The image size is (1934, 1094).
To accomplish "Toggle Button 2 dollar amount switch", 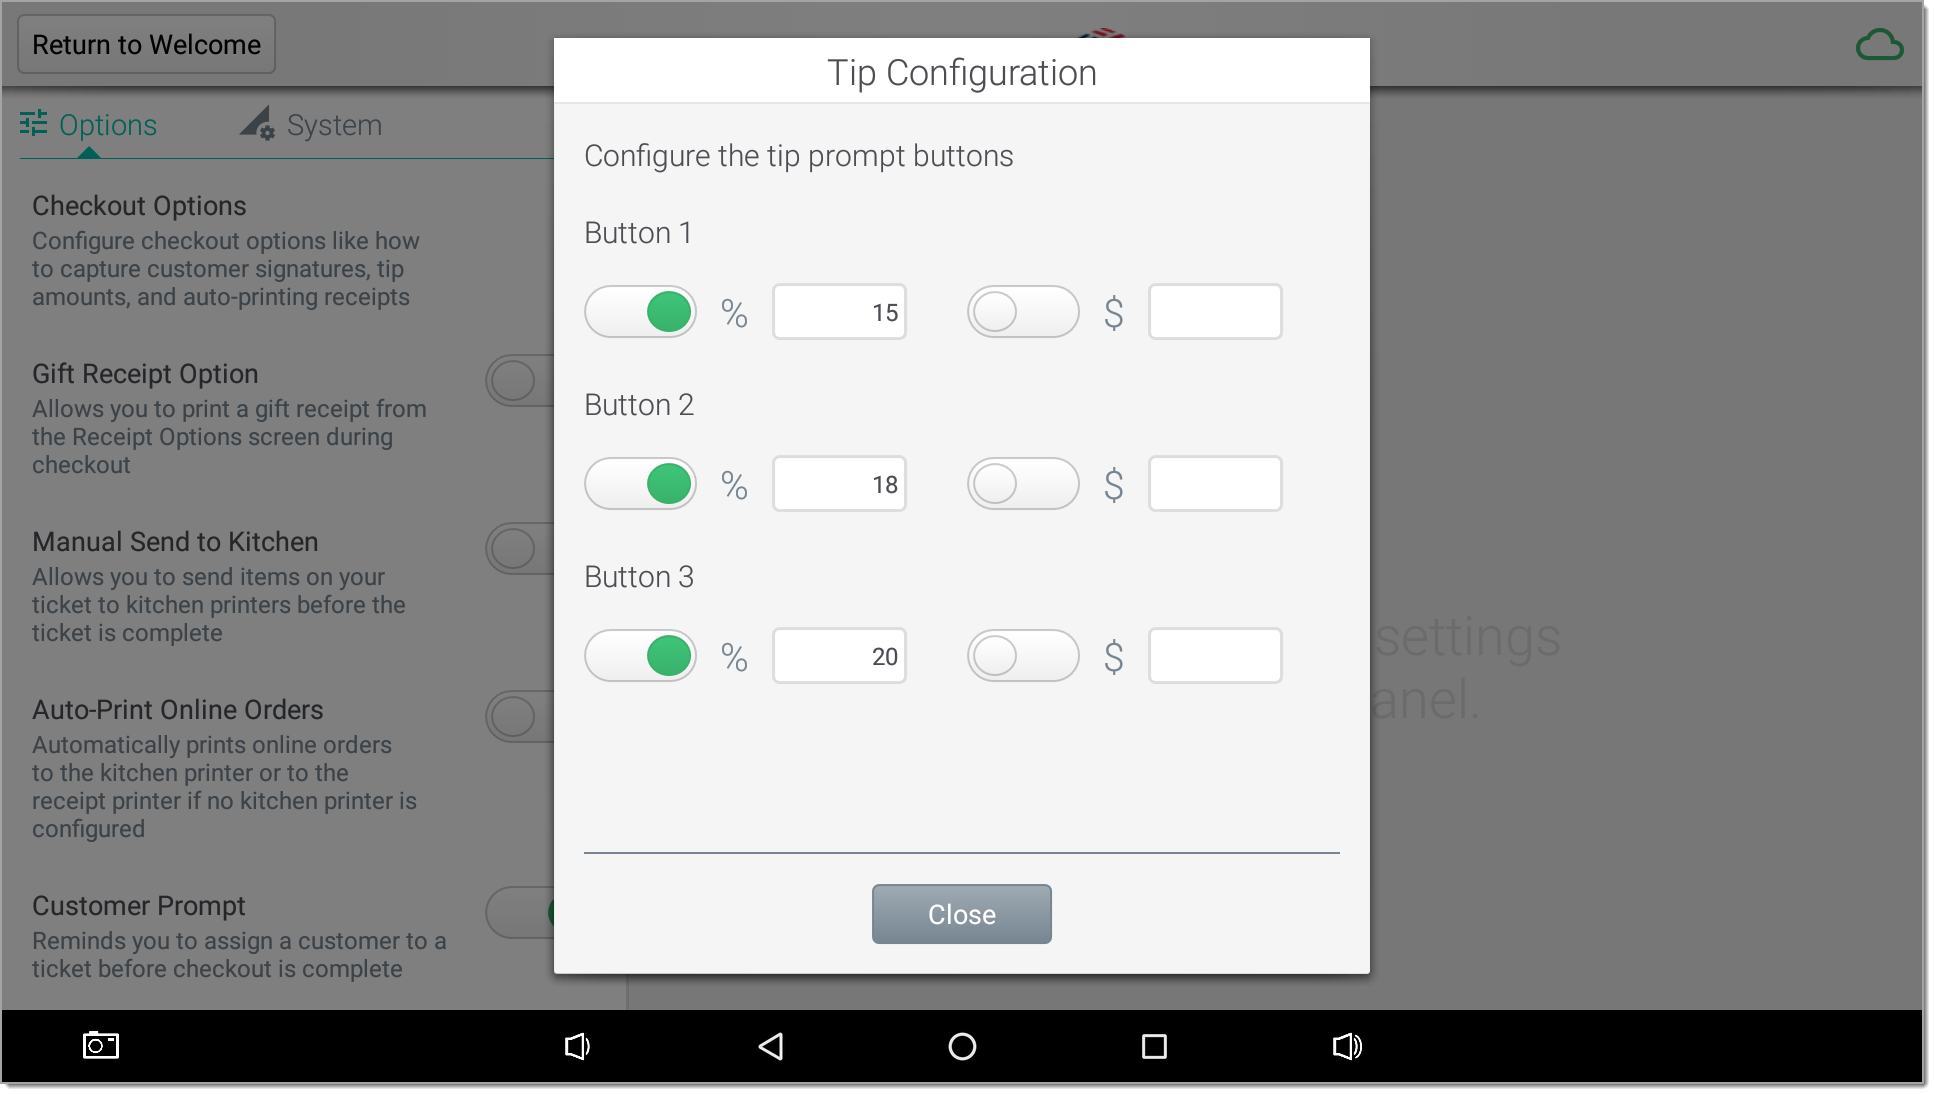I will pos(1023,482).
